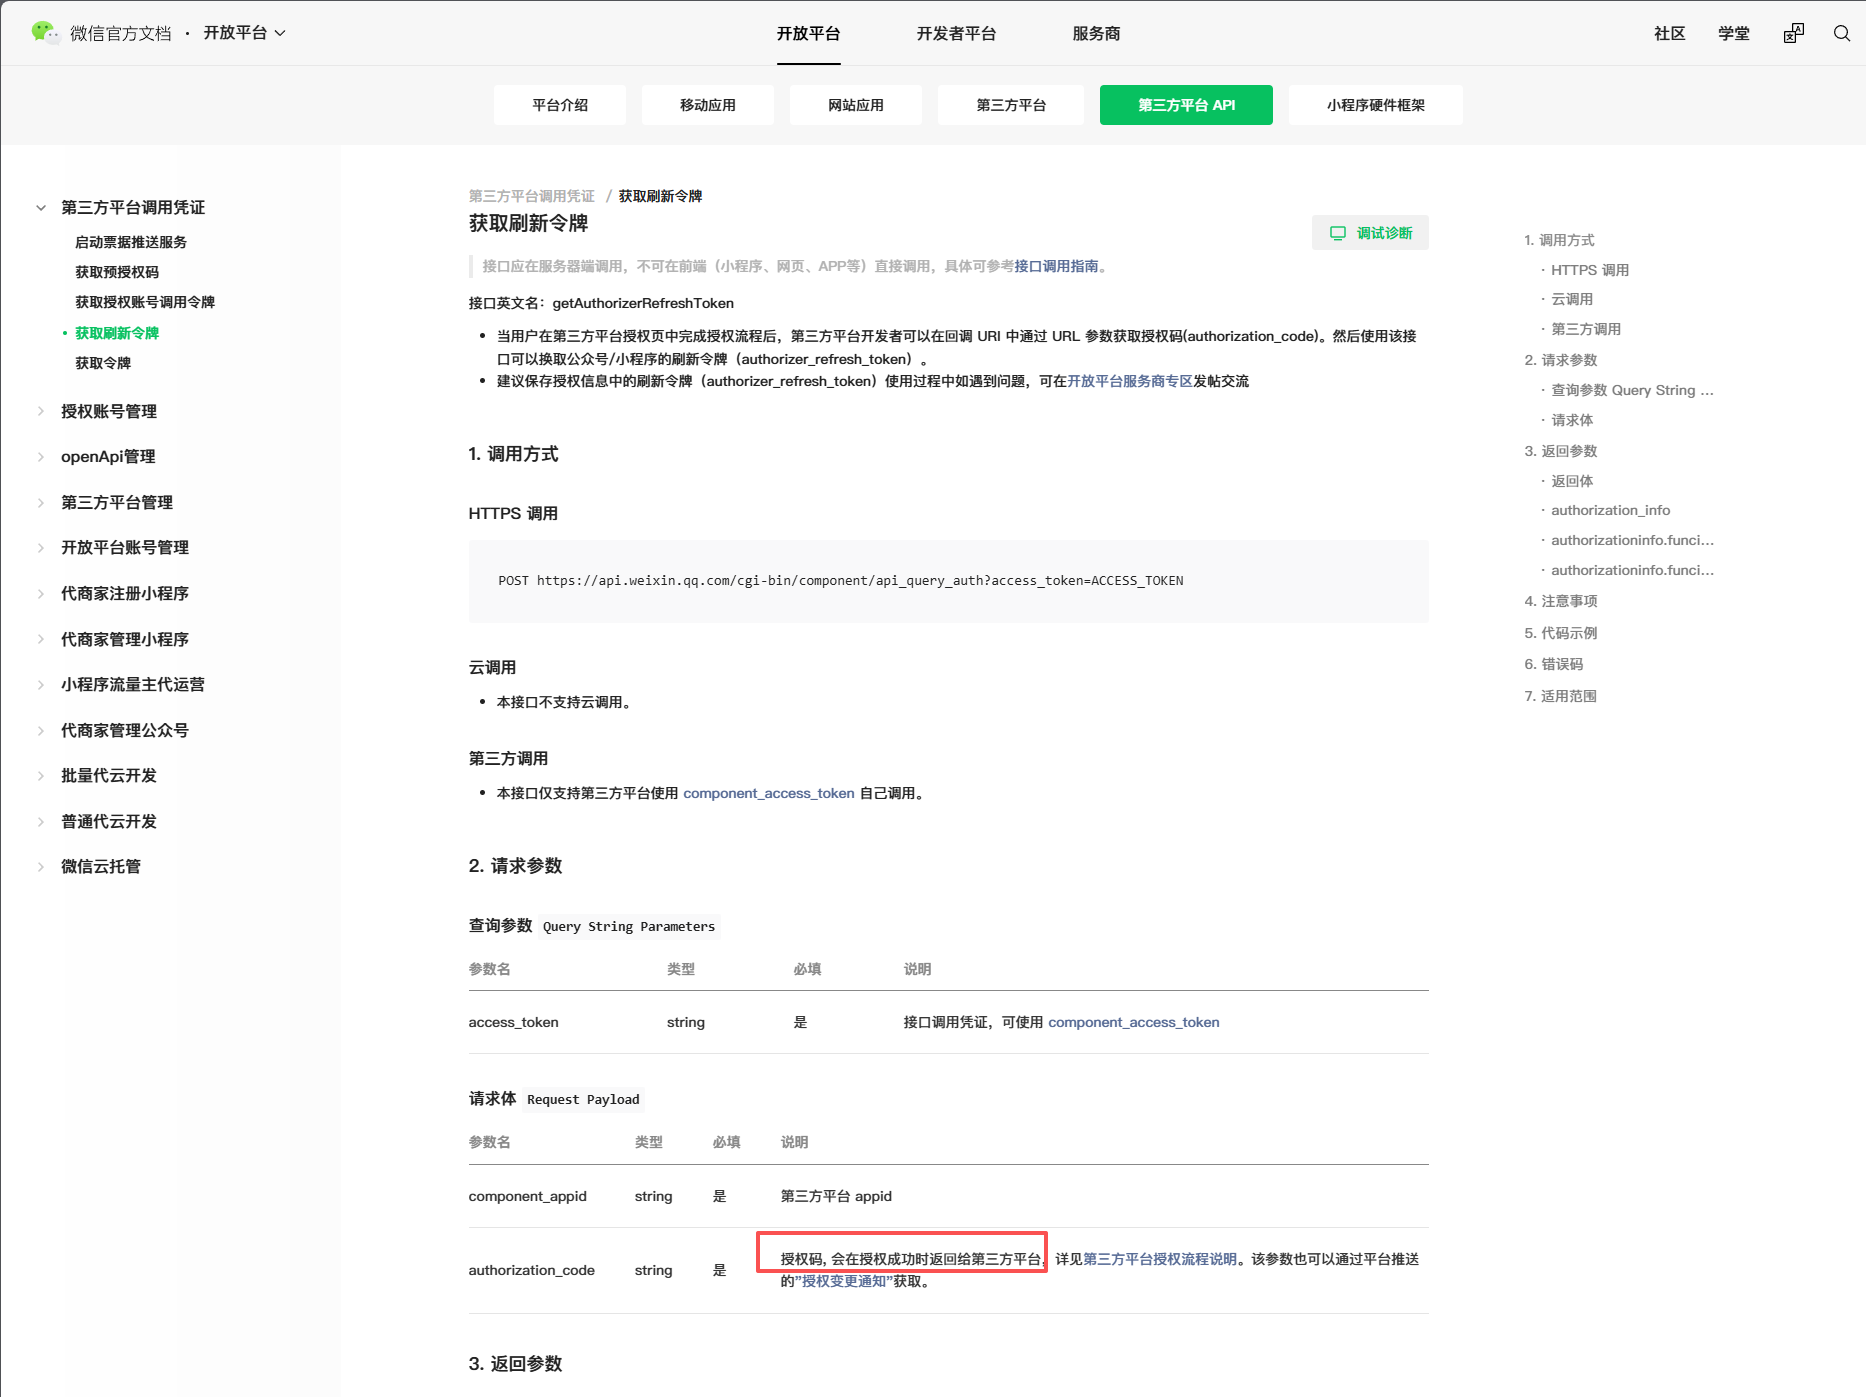Open the 开放平台 dropdown beside logo
This screenshot has height=1397, width=1866.
pos(245,33)
